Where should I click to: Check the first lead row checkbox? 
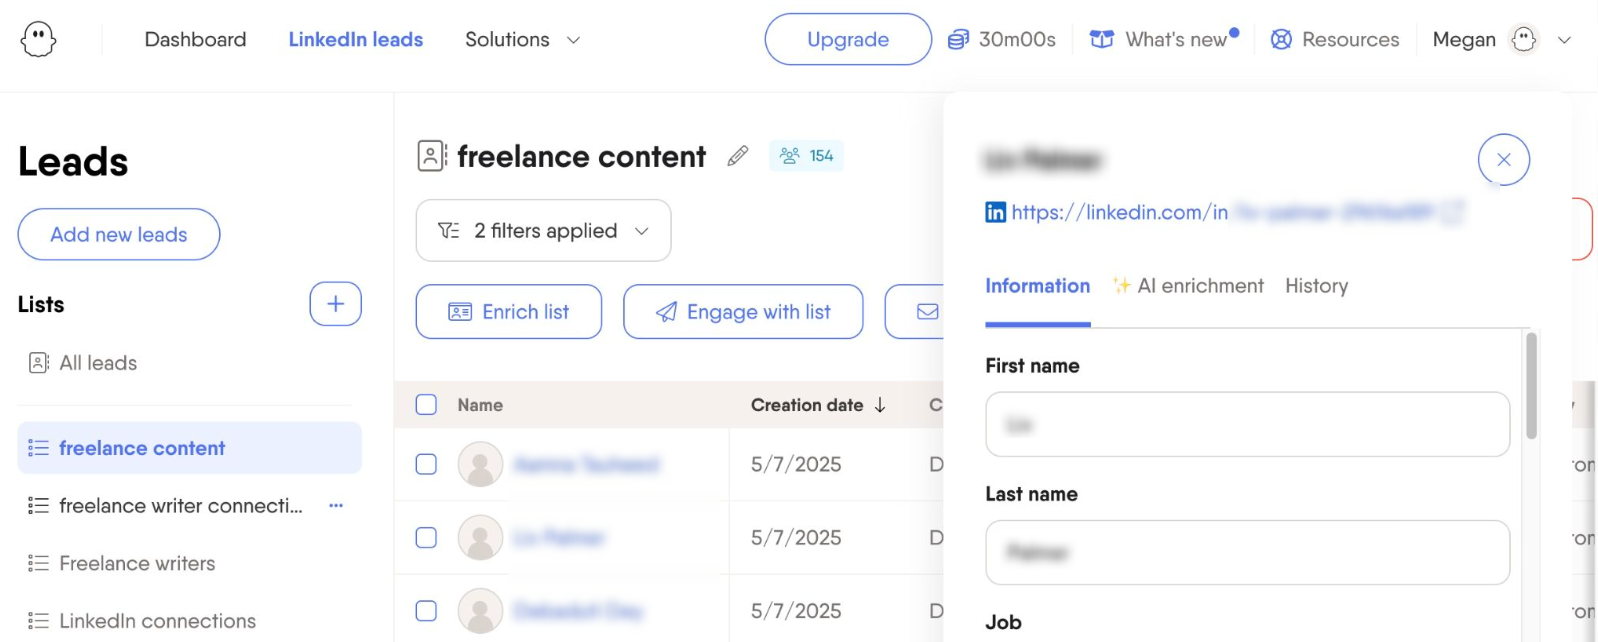[x=426, y=465]
